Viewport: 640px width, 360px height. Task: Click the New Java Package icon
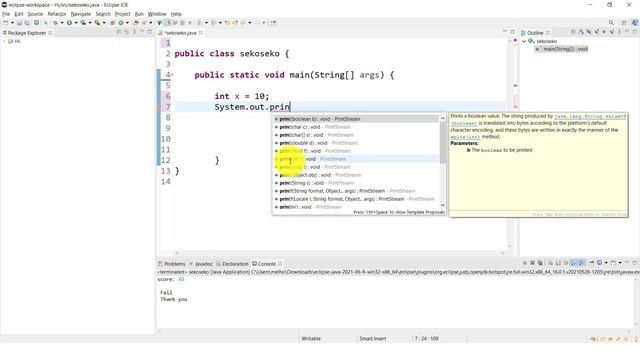click(113, 23)
